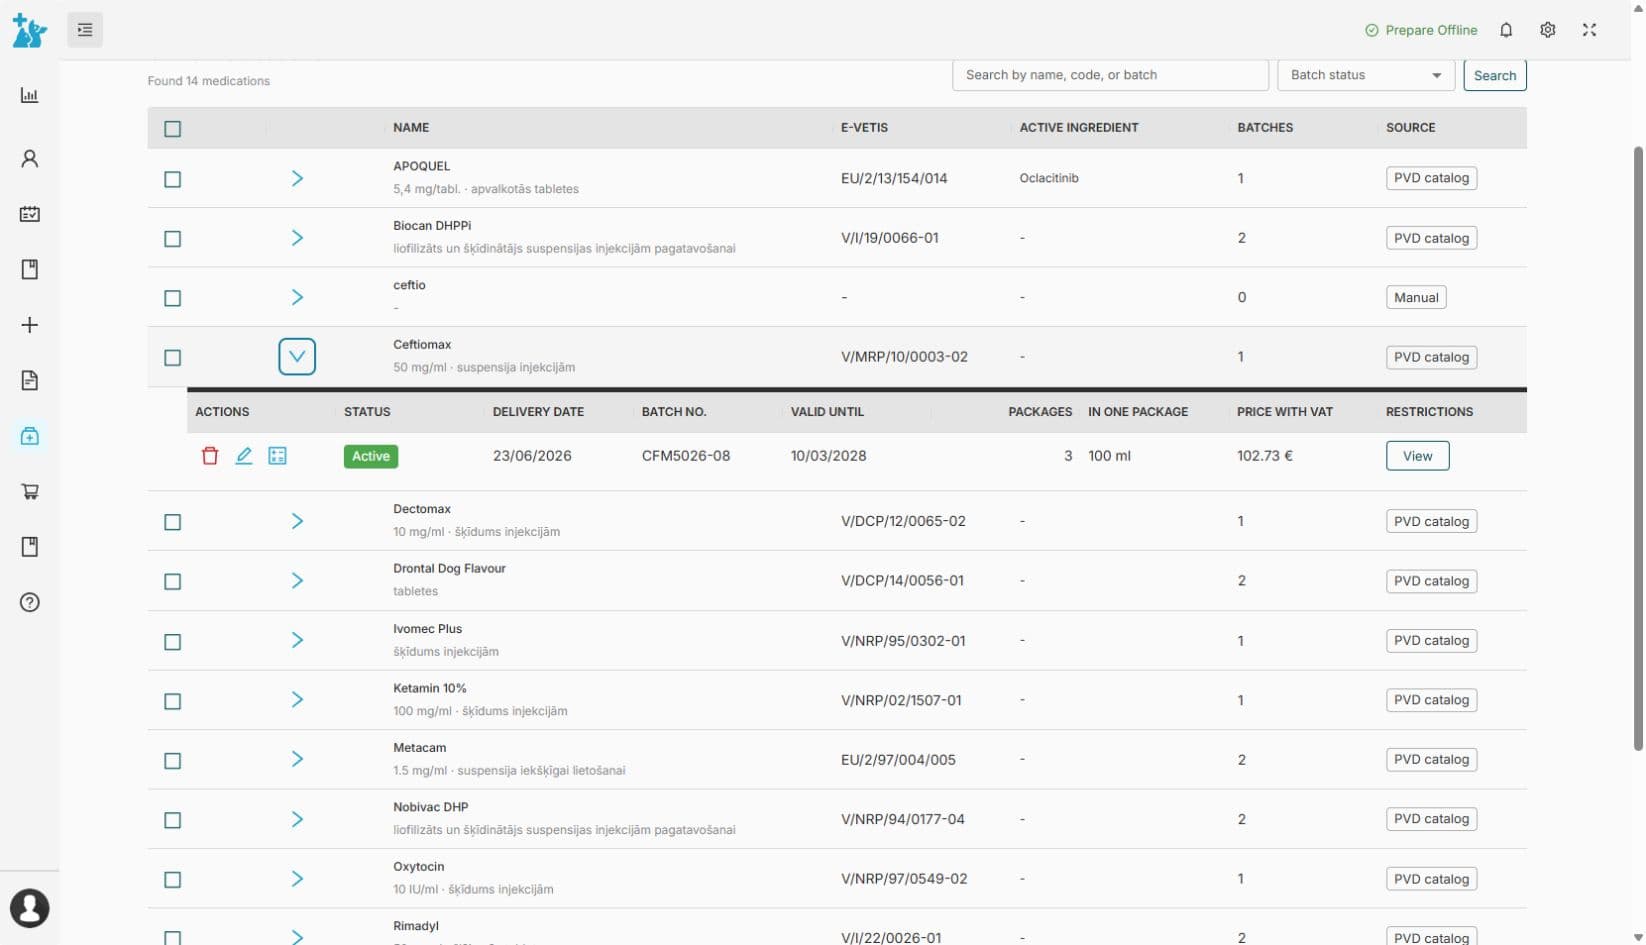
Task: Focus the search by name field
Action: point(1110,75)
